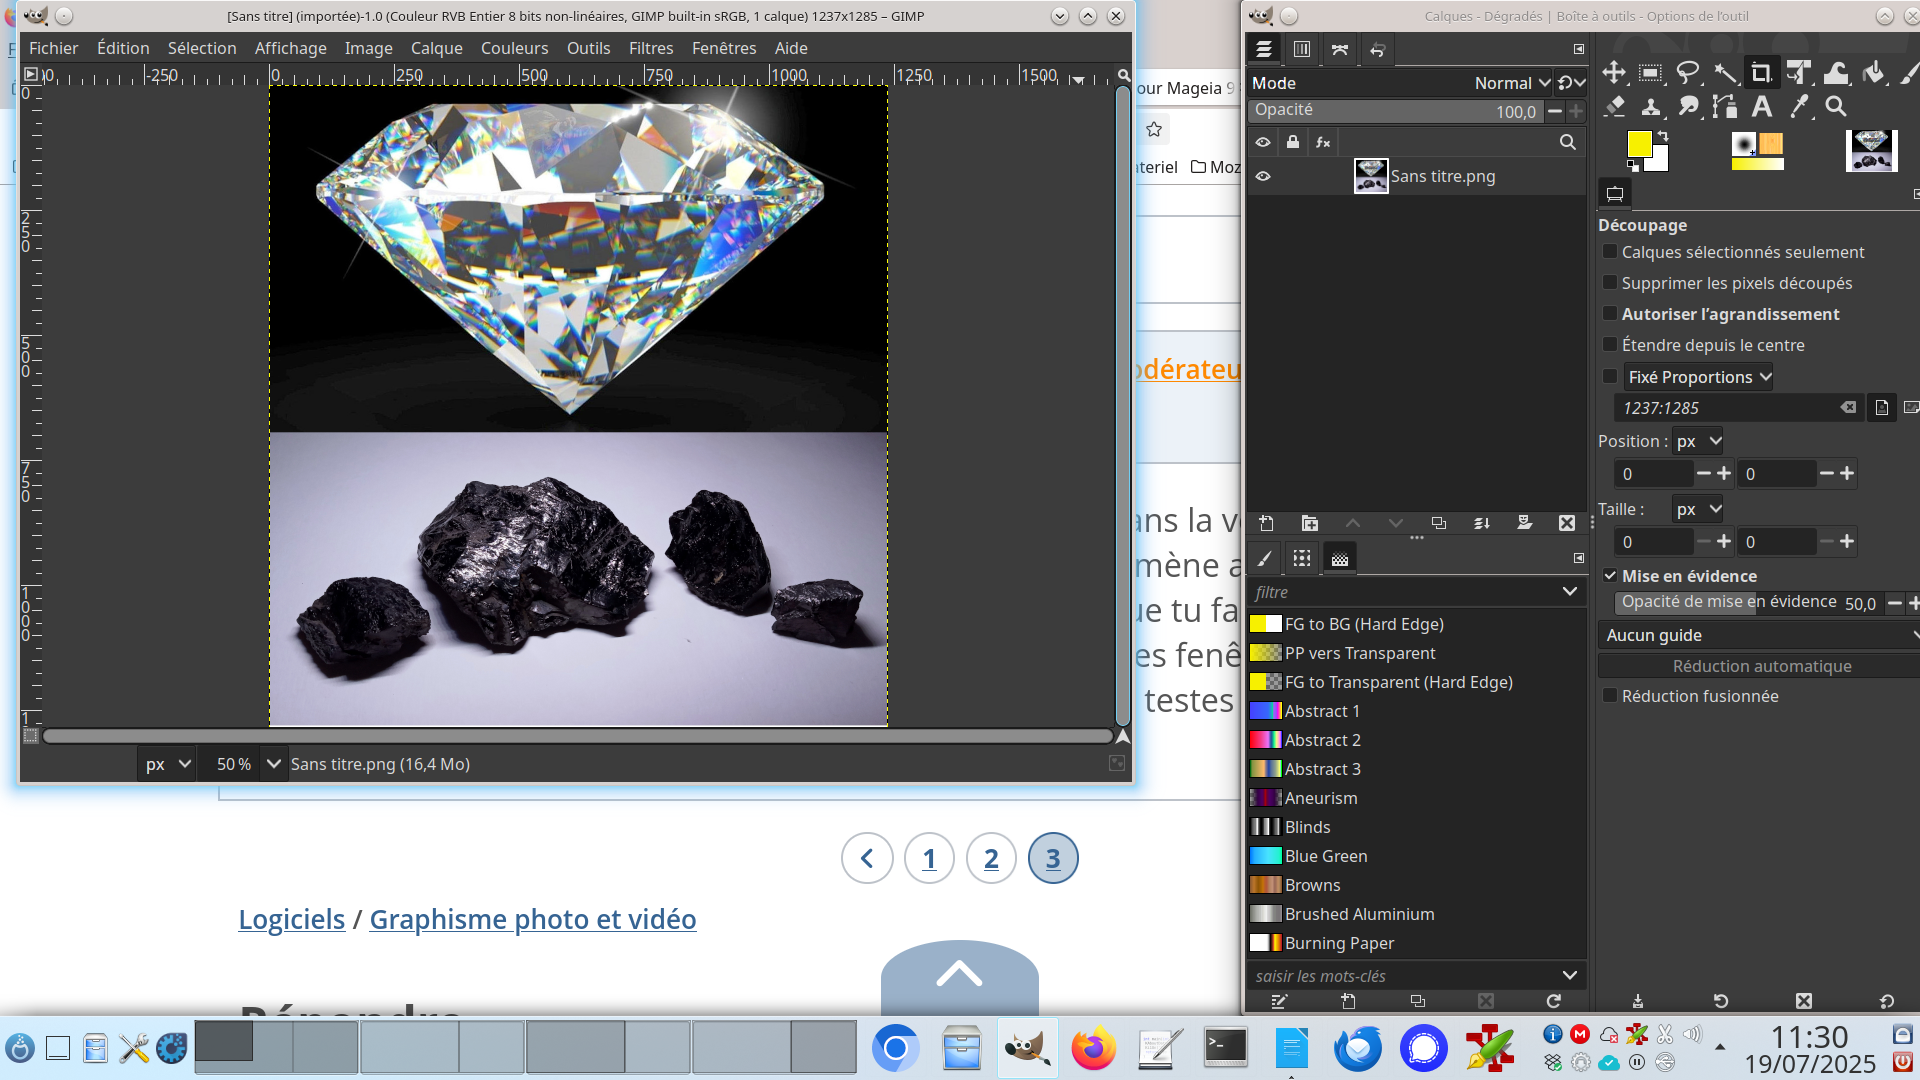Toggle the layer lock icon
1920x1080 pixels.
click(1293, 142)
